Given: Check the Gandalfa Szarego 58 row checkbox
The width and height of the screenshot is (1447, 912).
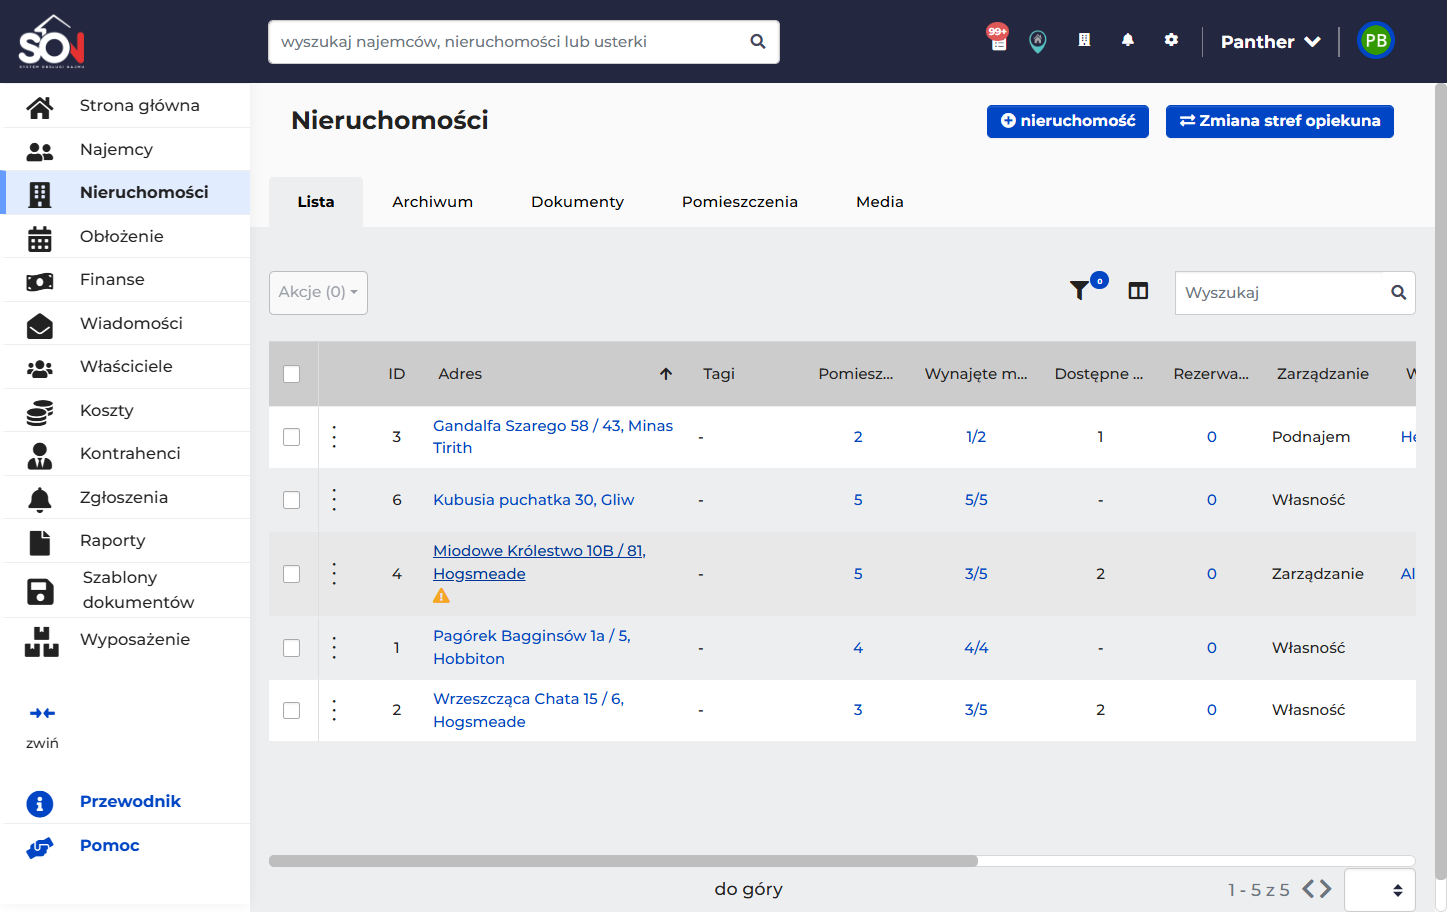Looking at the screenshot, I should click(x=292, y=437).
